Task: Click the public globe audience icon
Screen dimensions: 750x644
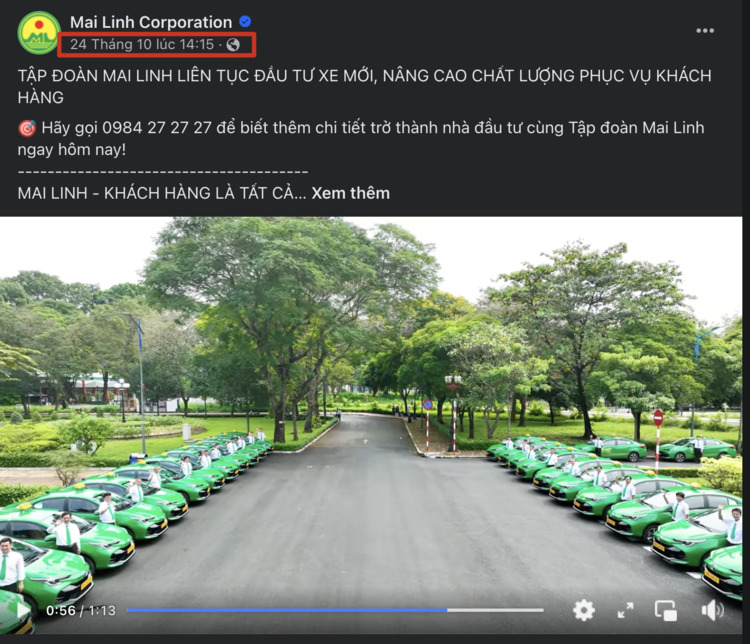Action: 233,44
